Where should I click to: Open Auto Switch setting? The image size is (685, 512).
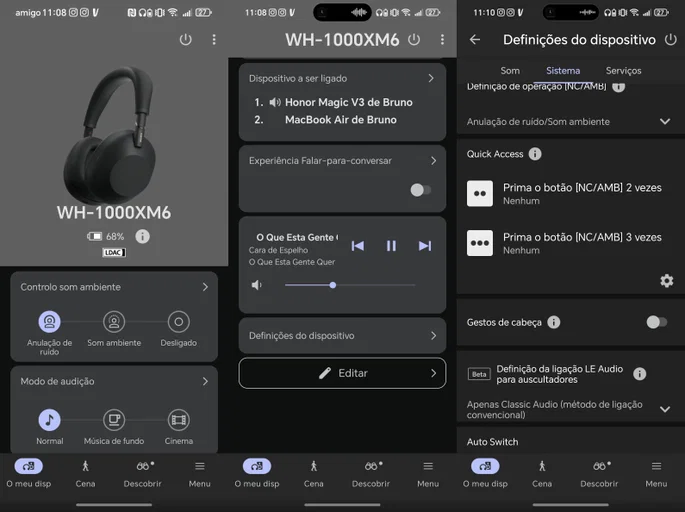492,442
